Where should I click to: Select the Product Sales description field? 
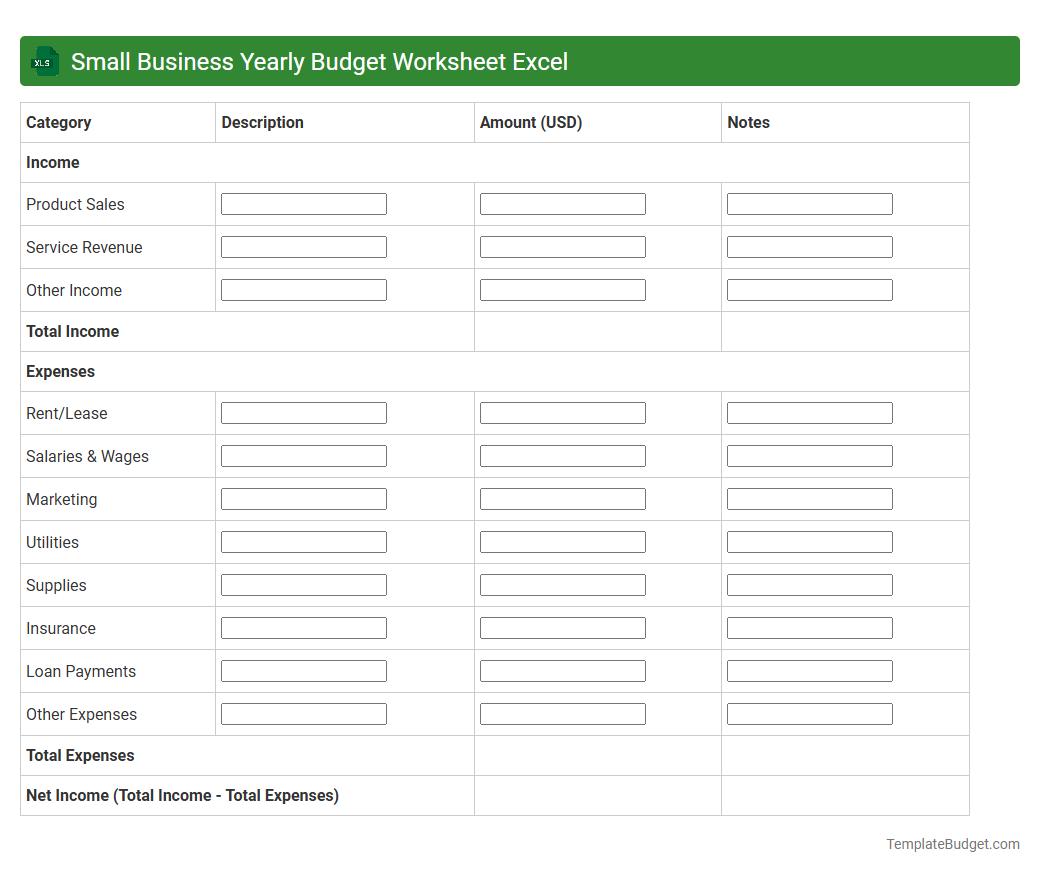303,203
